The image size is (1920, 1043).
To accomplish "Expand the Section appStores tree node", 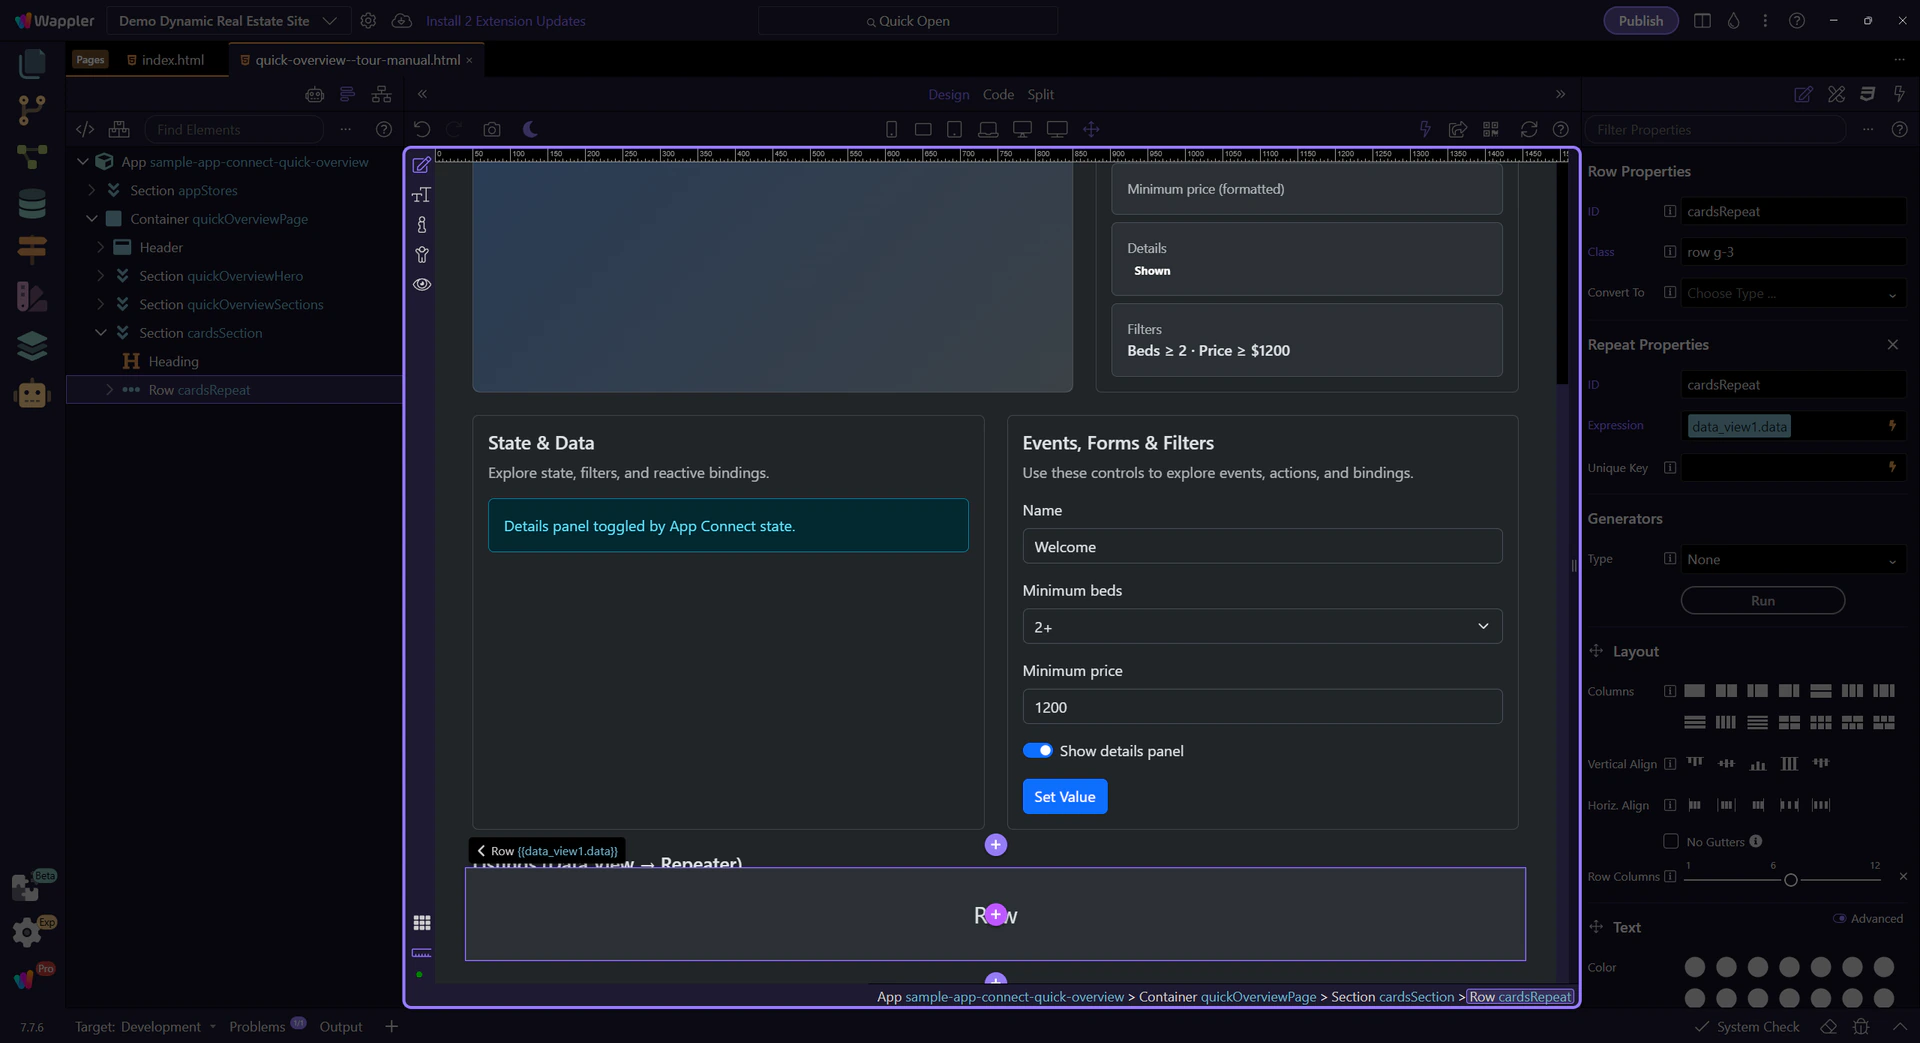I will click(x=92, y=190).
